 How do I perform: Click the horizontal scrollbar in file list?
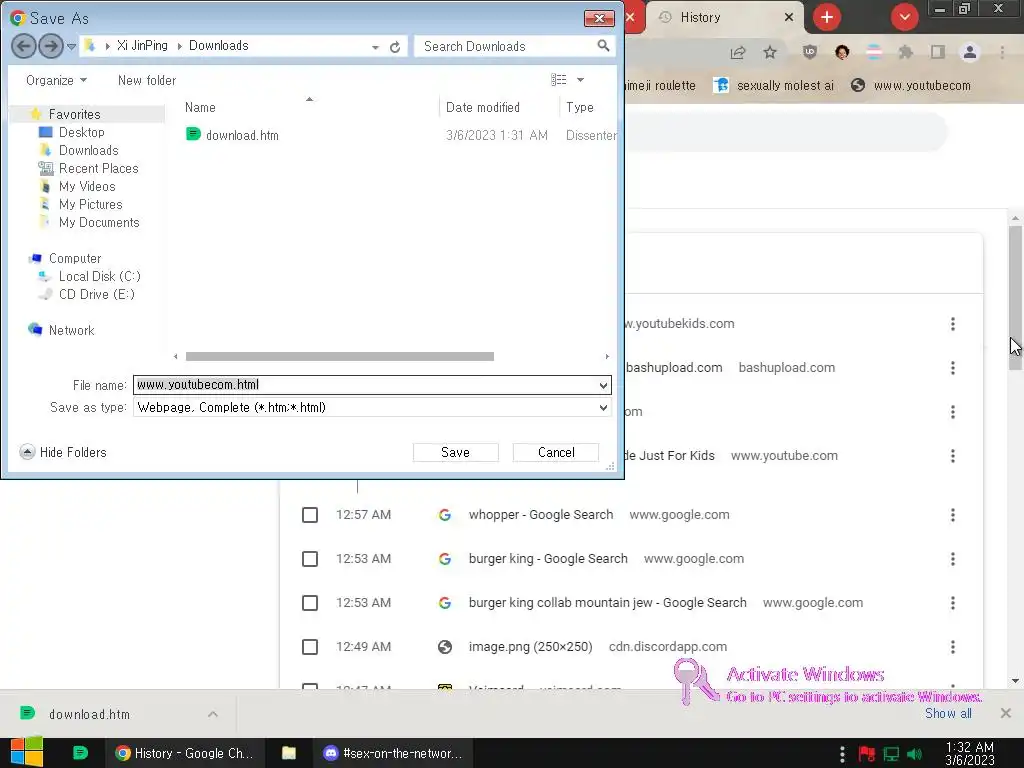[x=340, y=357]
